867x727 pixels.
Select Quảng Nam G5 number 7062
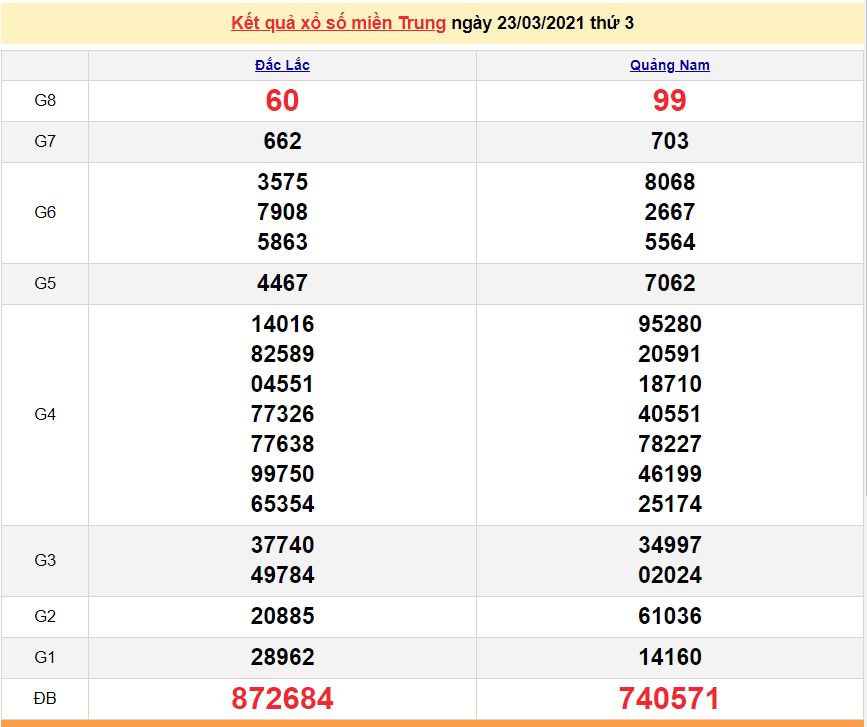click(669, 283)
